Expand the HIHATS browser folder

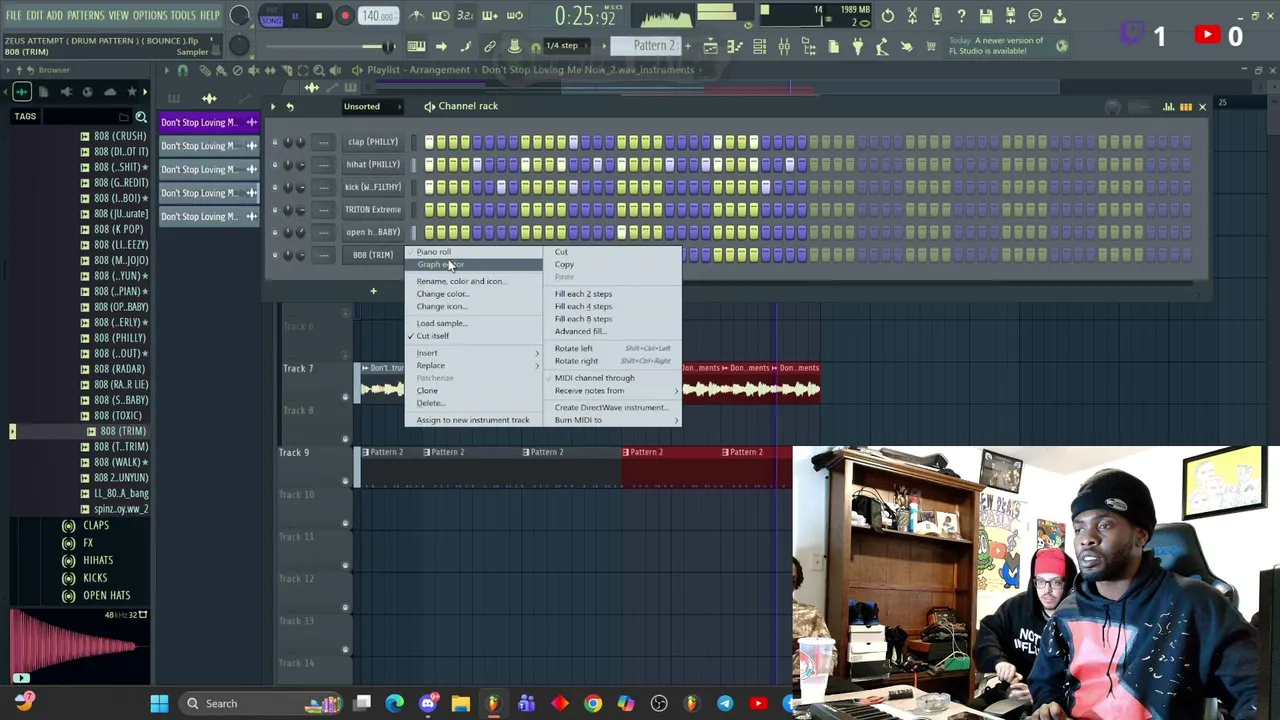(98, 561)
